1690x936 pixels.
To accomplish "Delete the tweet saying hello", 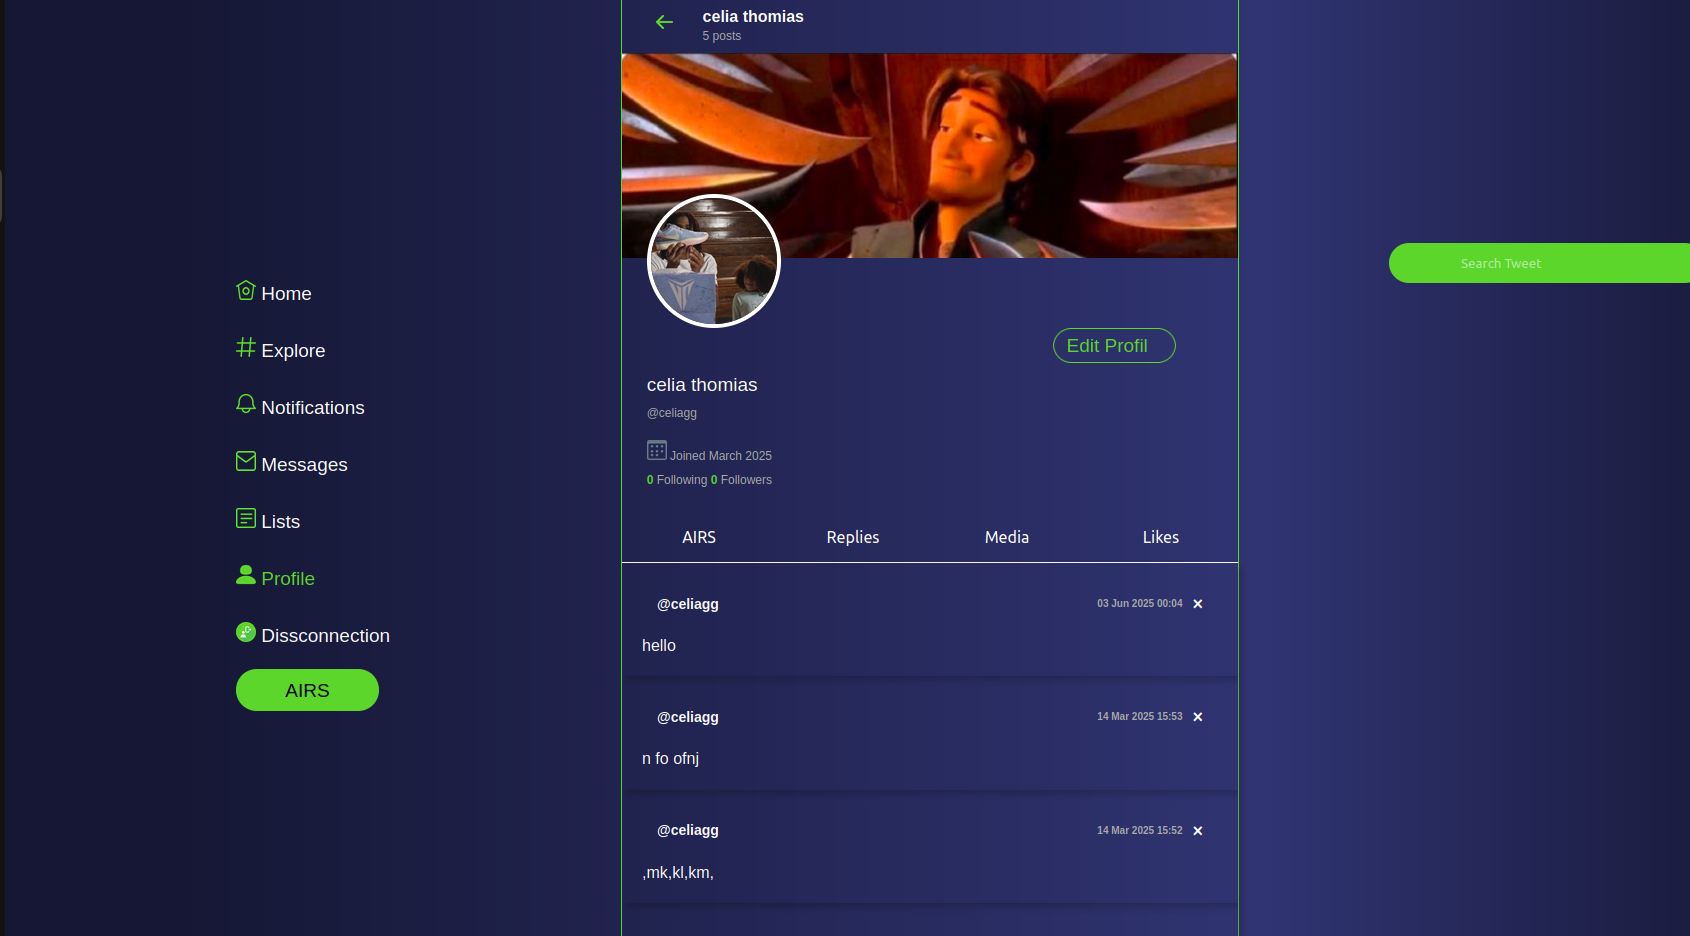I will [1197, 603].
